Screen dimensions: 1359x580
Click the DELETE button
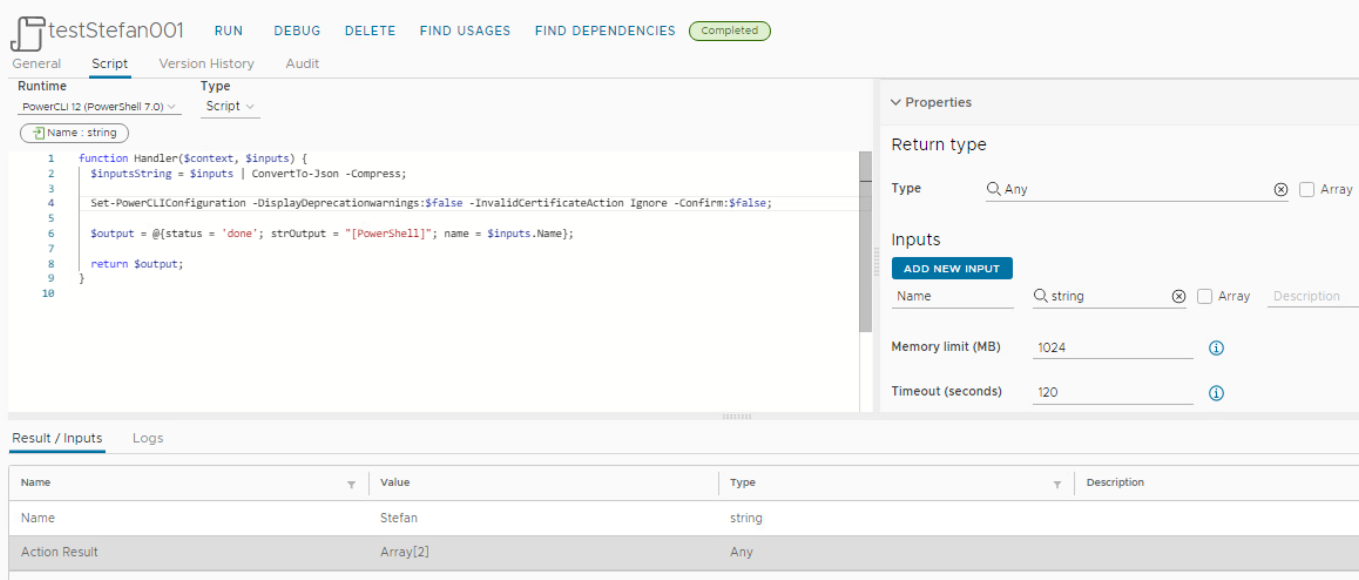pyautogui.click(x=370, y=31)
